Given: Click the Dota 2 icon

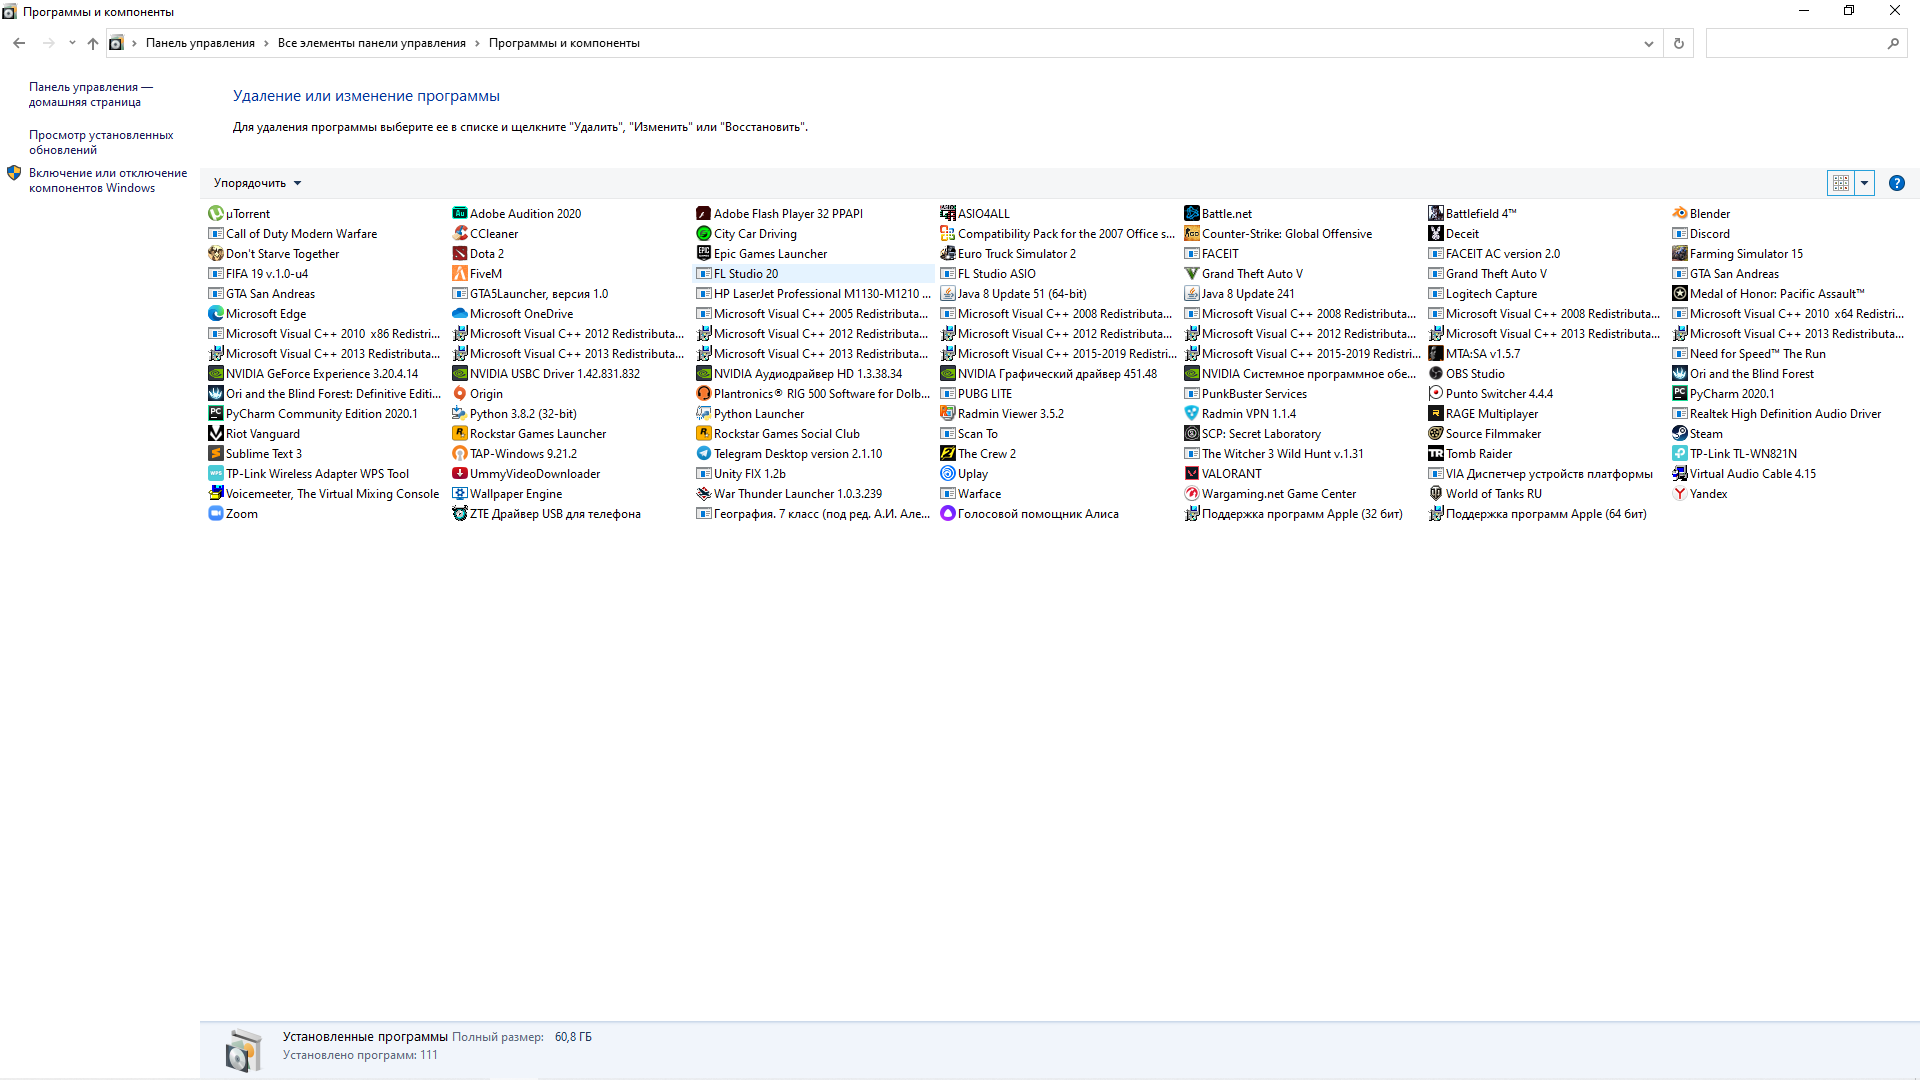Looking at the screenshot, I should [x=459, y=254].
